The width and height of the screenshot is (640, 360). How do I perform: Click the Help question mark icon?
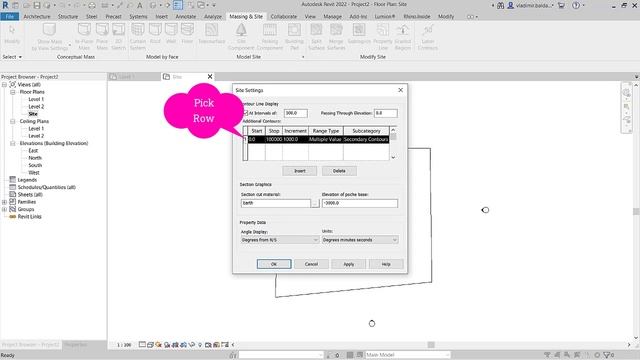point(576,5)
